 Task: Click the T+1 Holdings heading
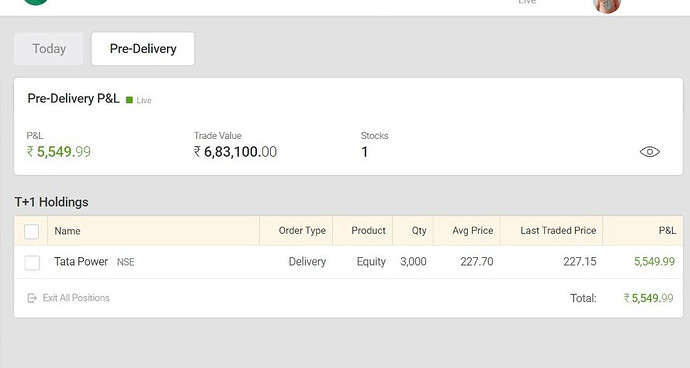(51, 202)
